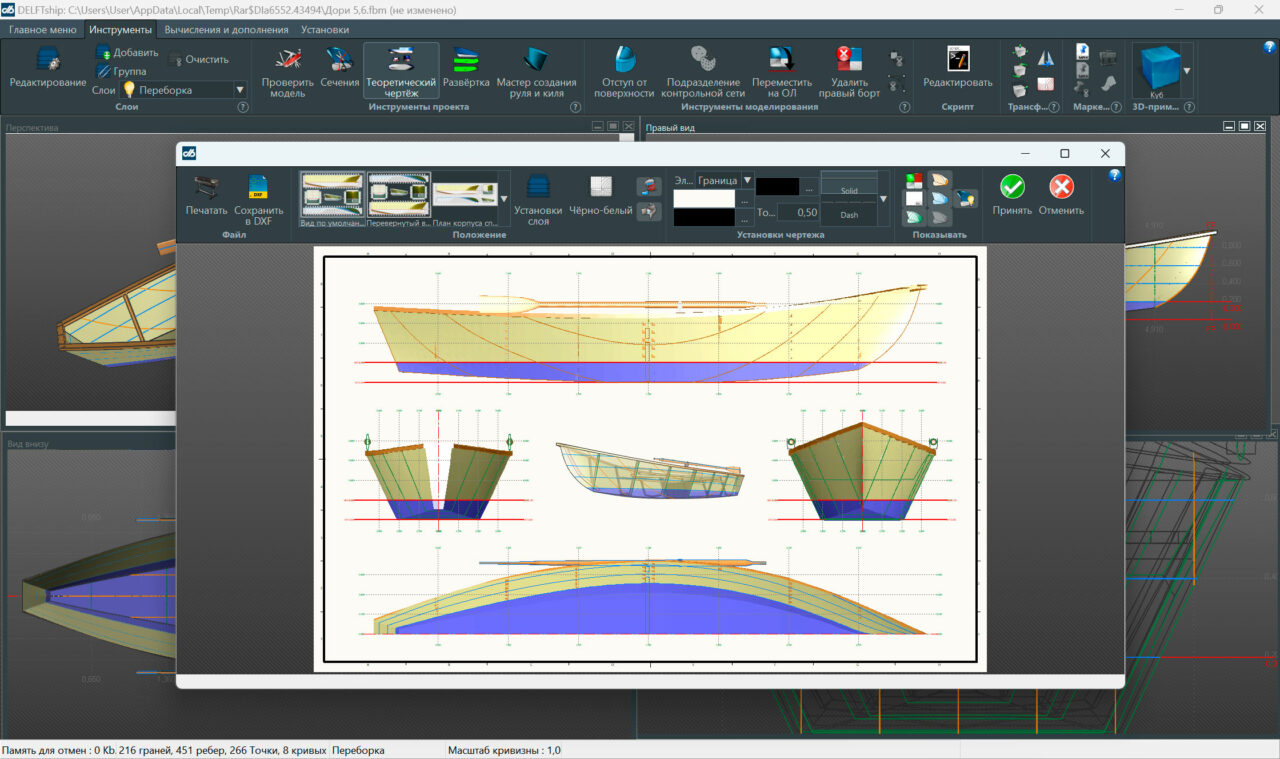Click Печатать printer icon in dialog
The width and height of the screenshot is (1280, 759).
coord(206,195)
